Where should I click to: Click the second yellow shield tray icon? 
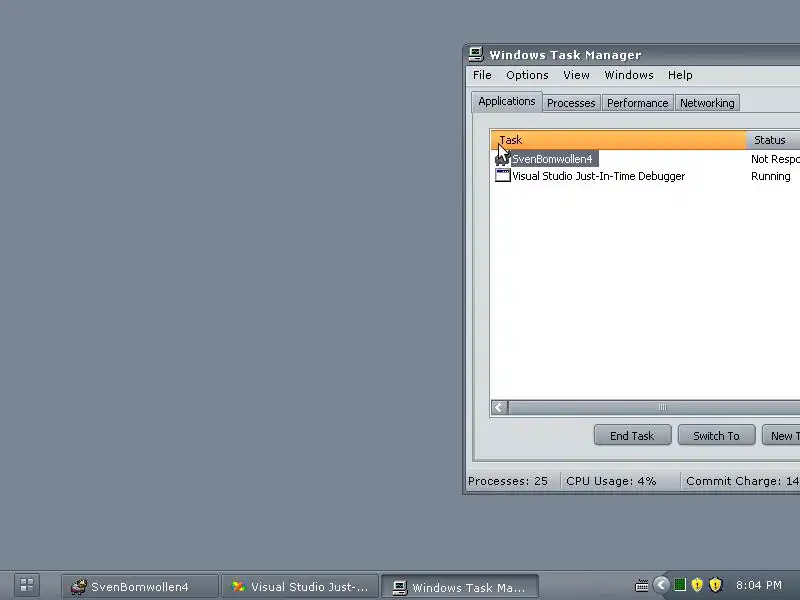pos(716,585)
